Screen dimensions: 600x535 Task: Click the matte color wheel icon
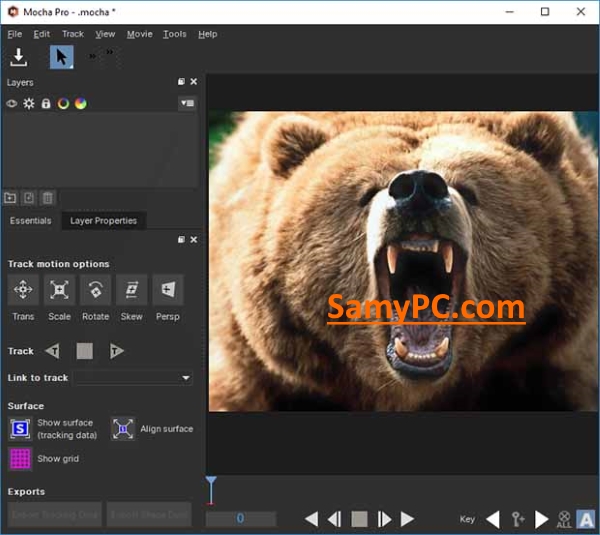(x=80, y=103)
